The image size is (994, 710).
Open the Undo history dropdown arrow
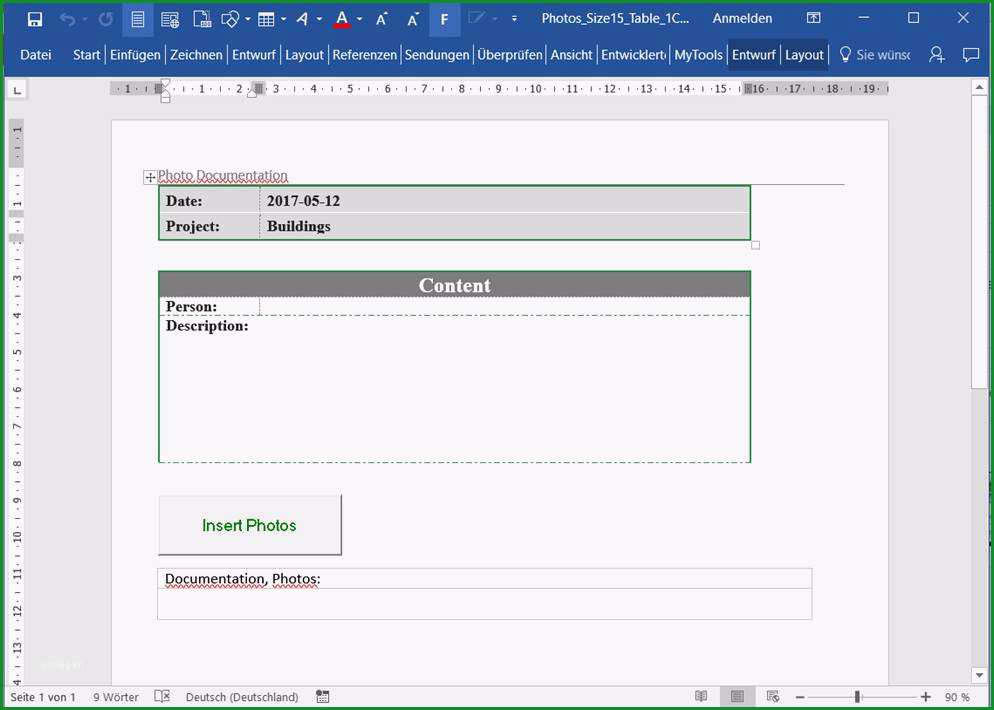click(84, 19)
